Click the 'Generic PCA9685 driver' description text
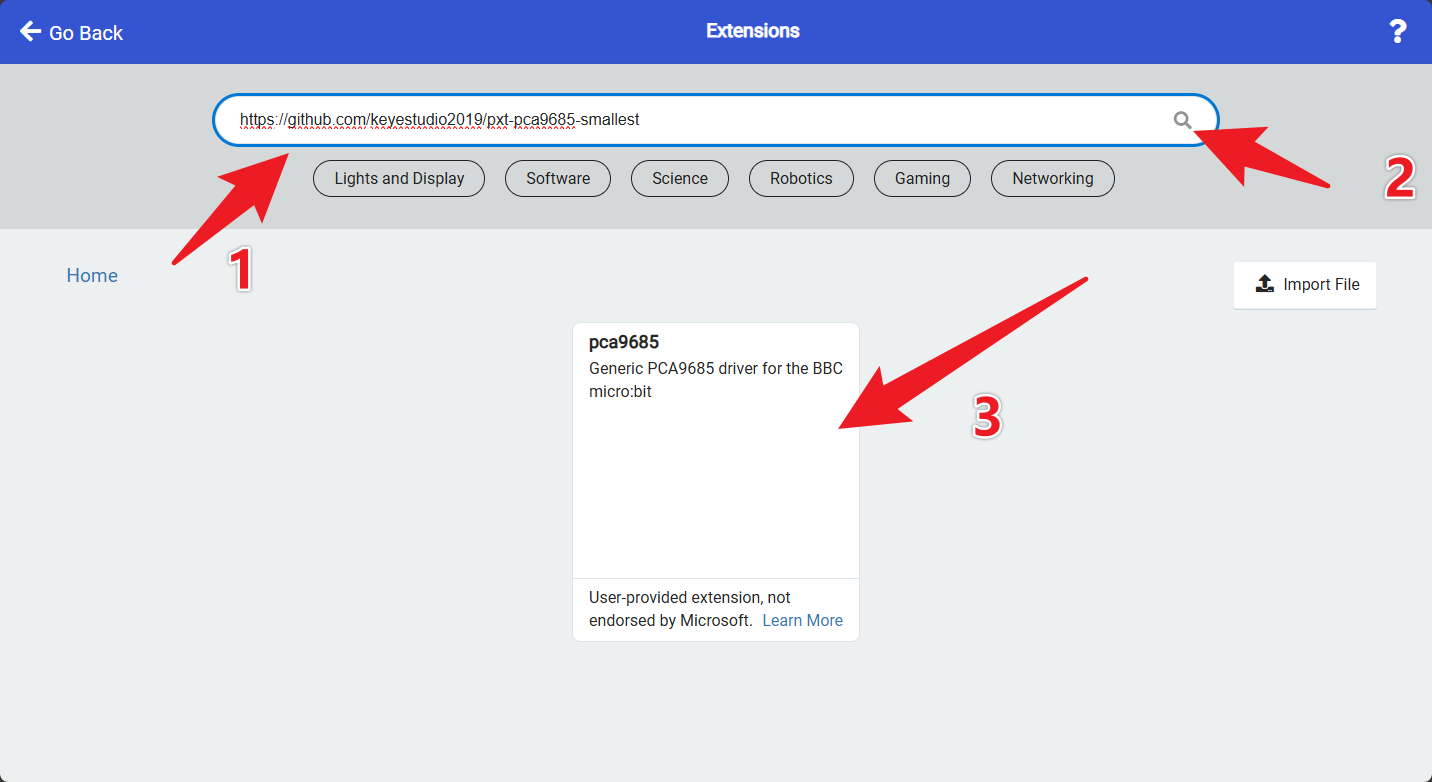This screenshot has width=1432, height=782. point(716,380)
